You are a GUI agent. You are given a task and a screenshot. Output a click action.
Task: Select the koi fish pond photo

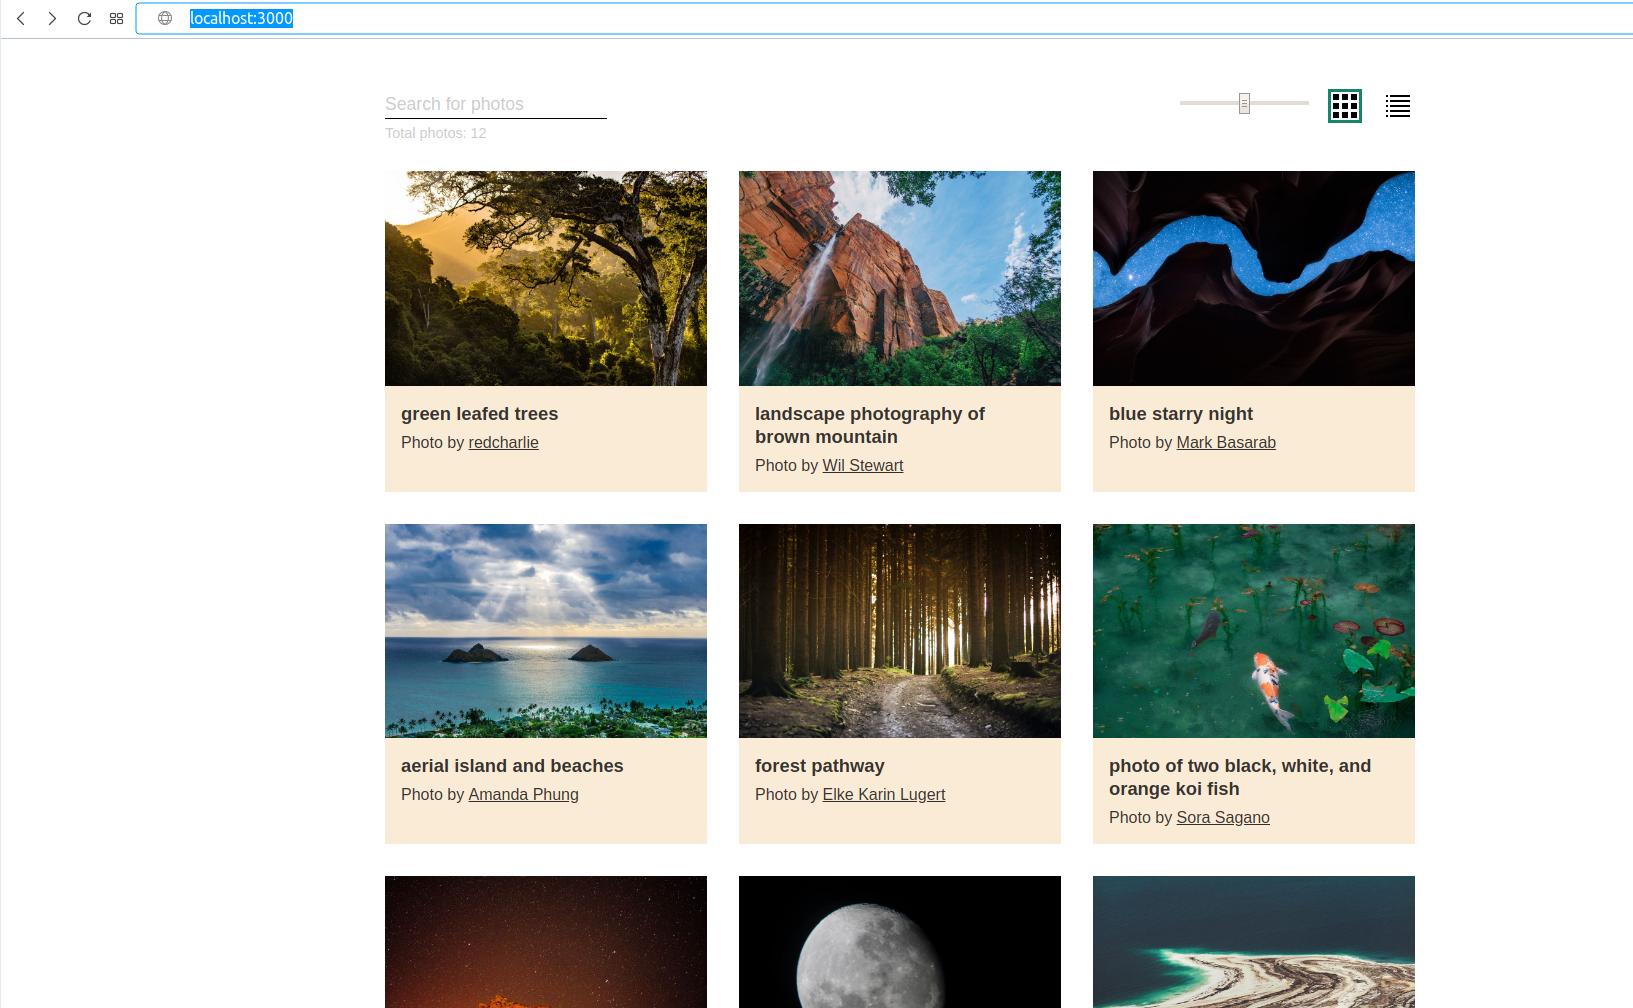point(1253,631)
